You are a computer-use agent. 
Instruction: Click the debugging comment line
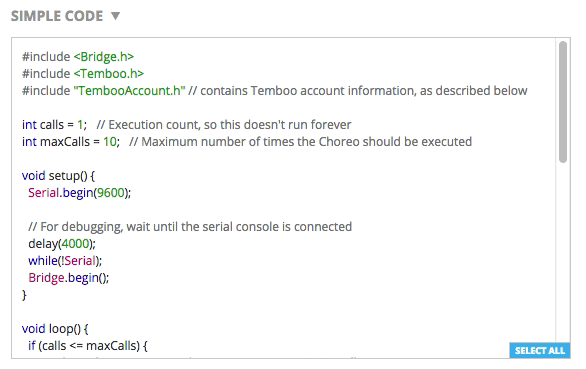pos(190,227)
